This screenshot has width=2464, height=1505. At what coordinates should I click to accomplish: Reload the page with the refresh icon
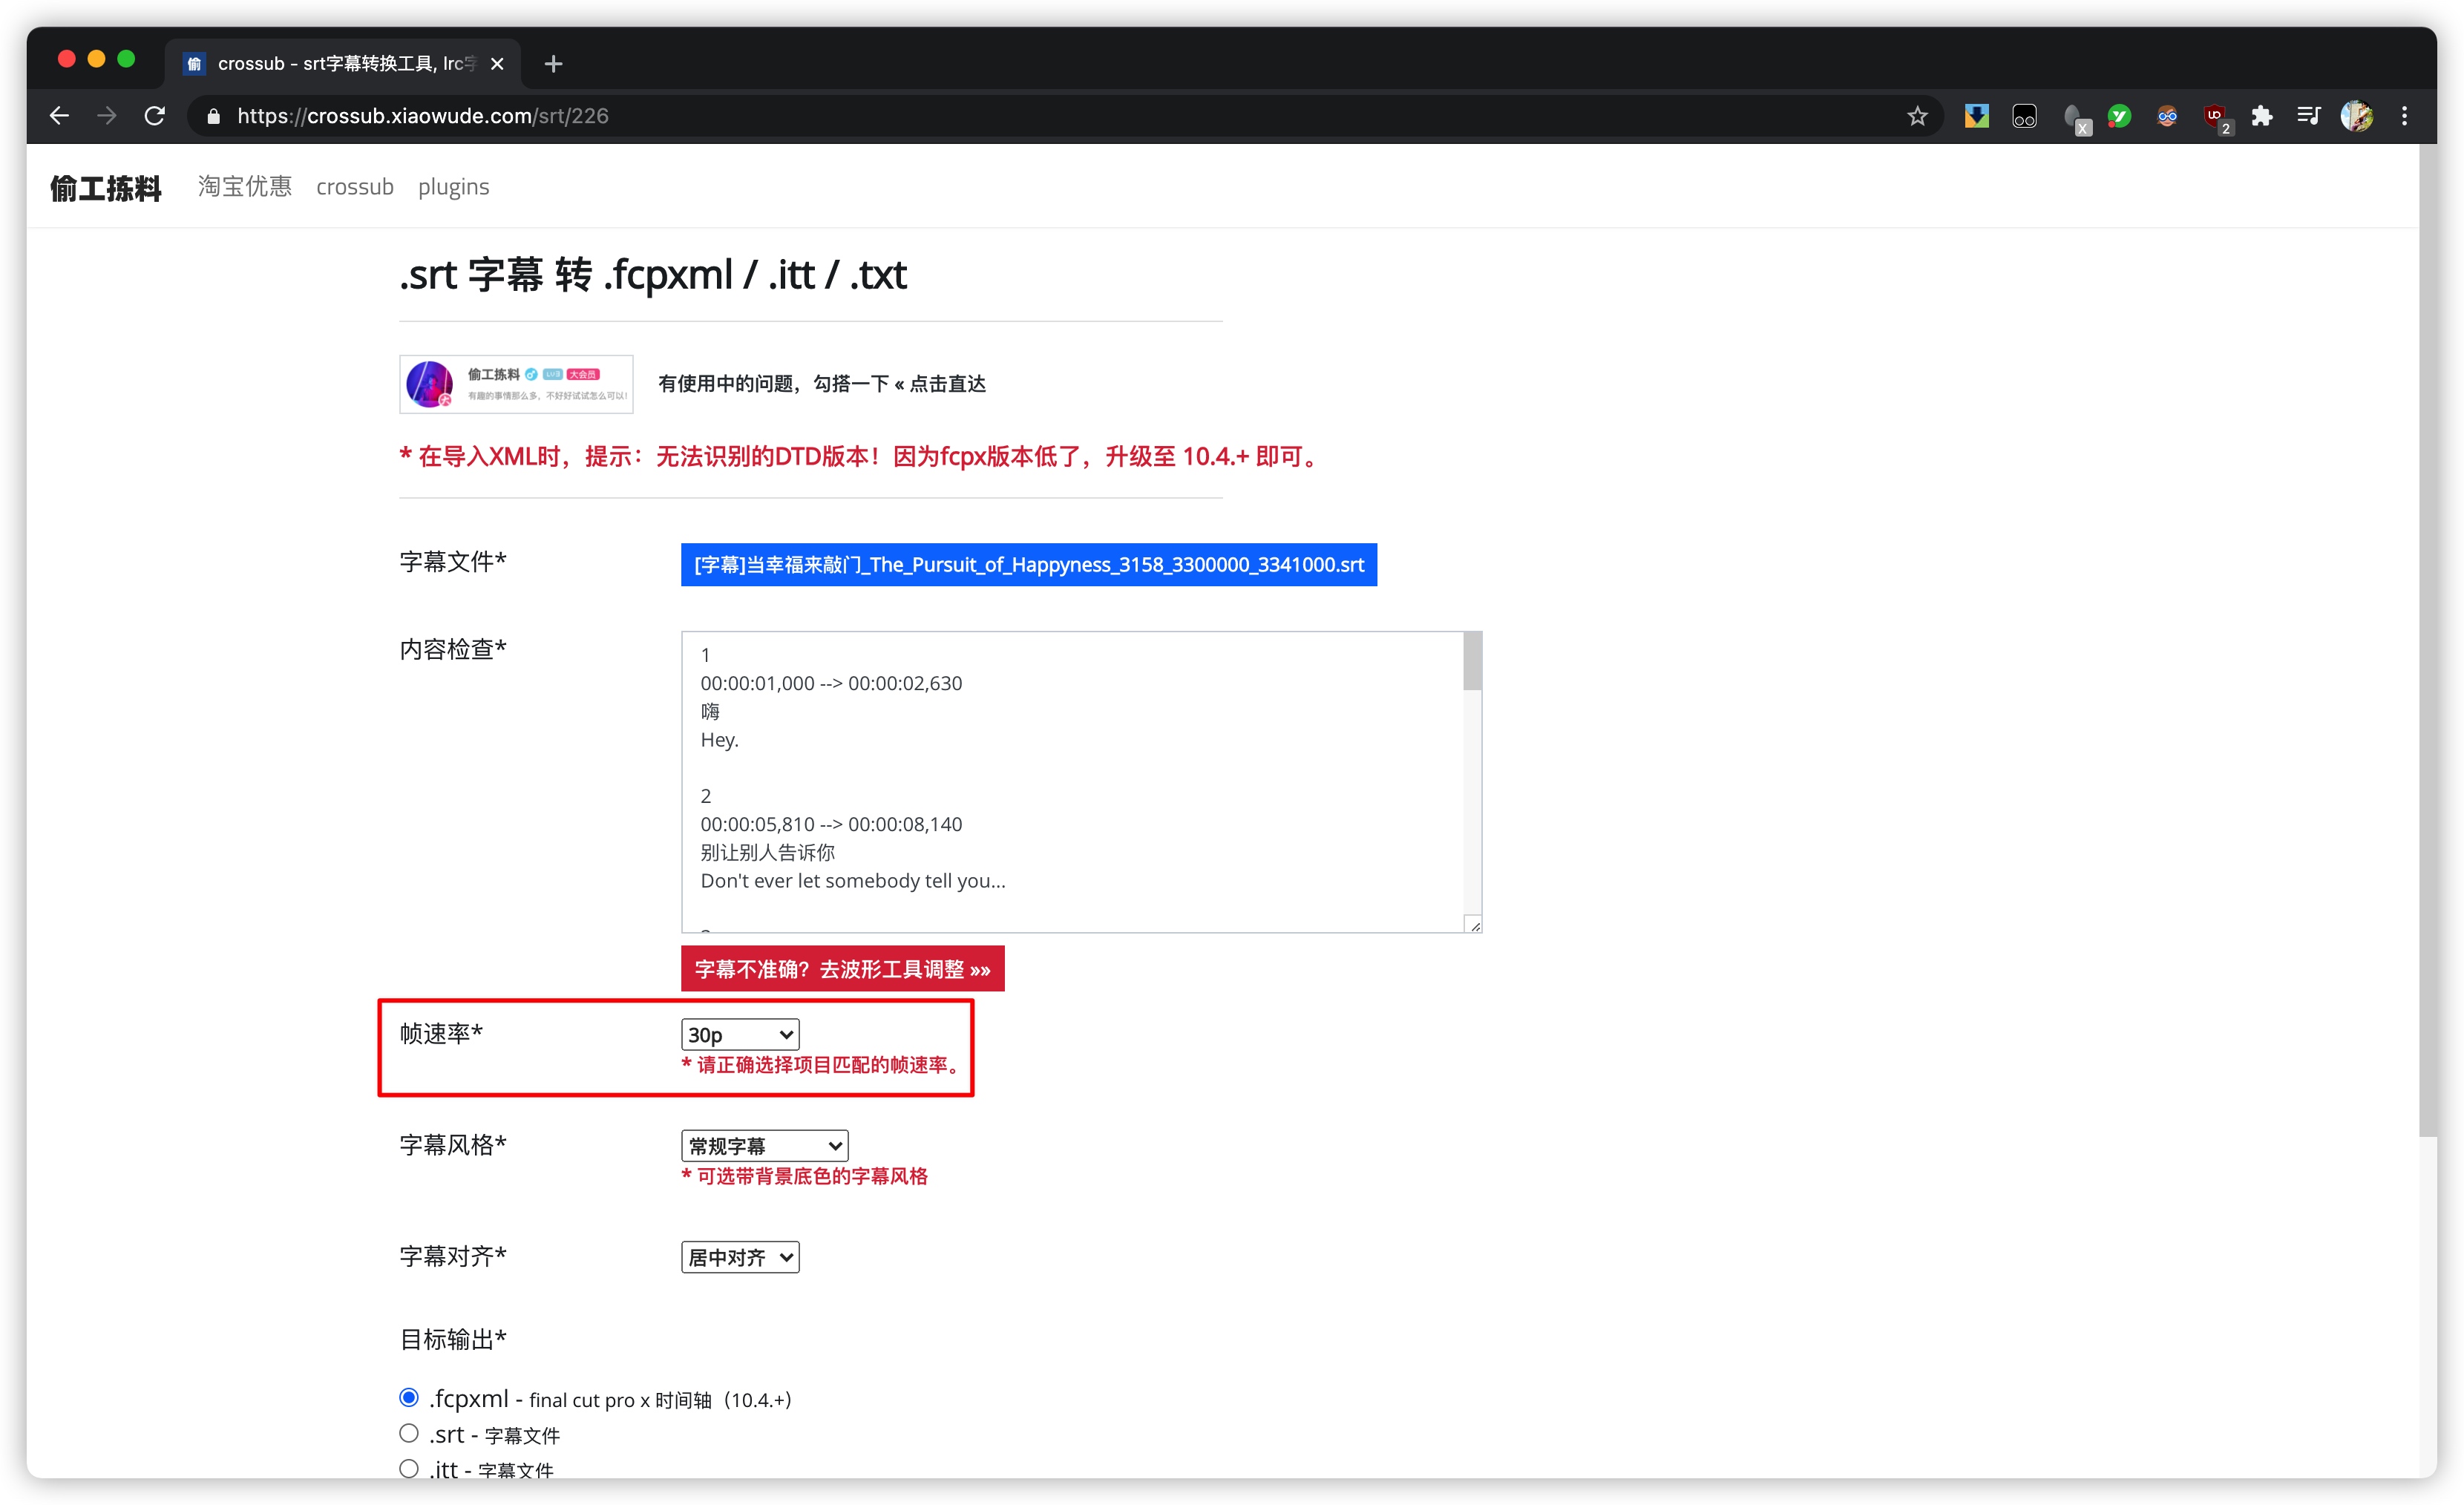pyautogui.click(x=154, y=116)
